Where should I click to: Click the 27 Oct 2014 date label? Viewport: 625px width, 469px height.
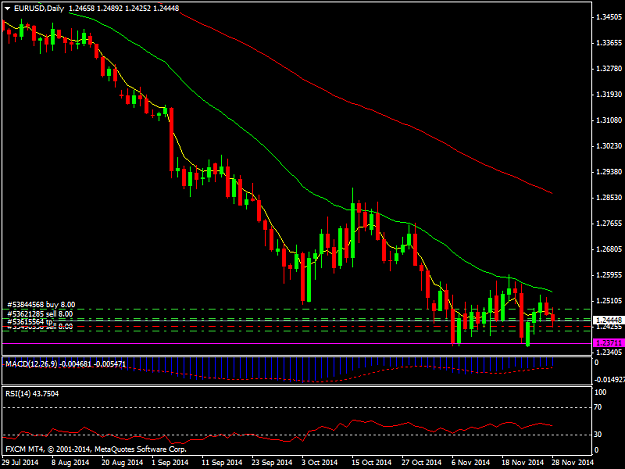coord(421,462)
